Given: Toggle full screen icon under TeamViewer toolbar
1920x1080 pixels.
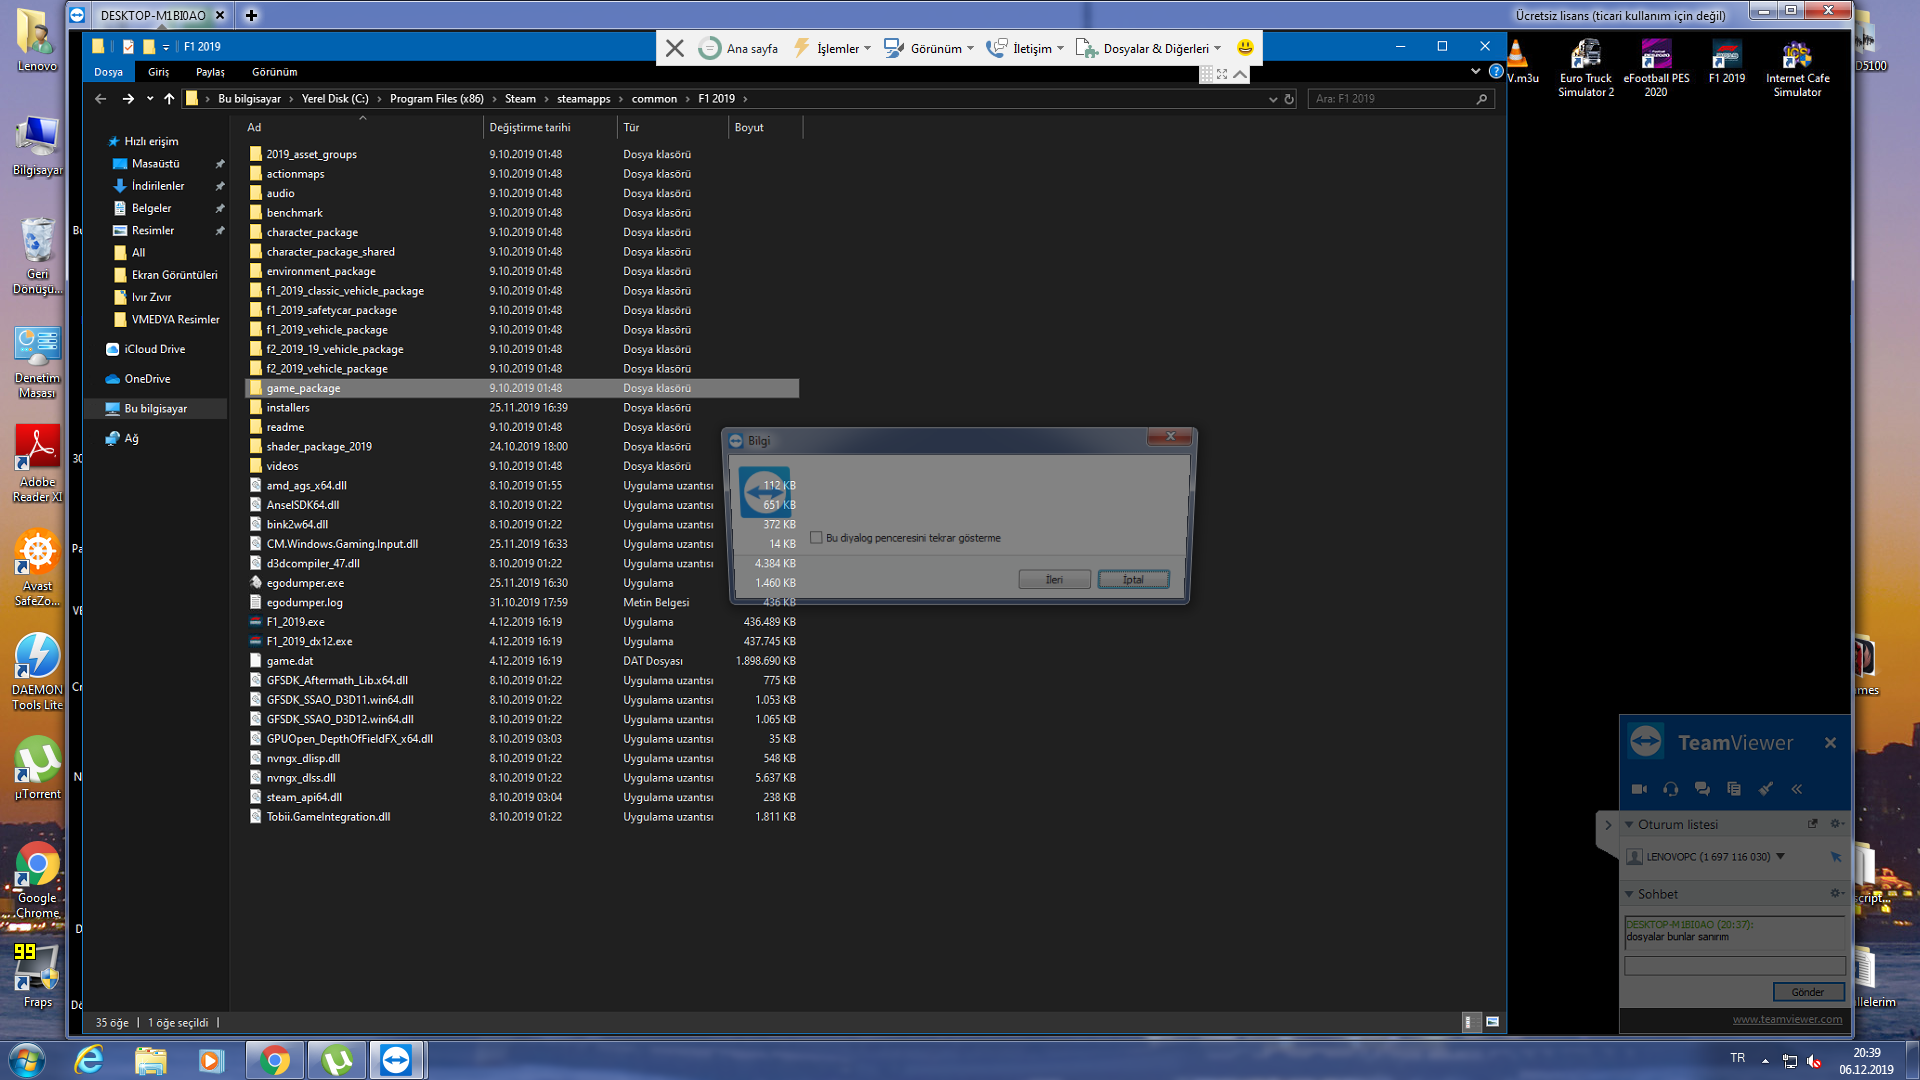Looking at the screenshot, I should 1222,74.
